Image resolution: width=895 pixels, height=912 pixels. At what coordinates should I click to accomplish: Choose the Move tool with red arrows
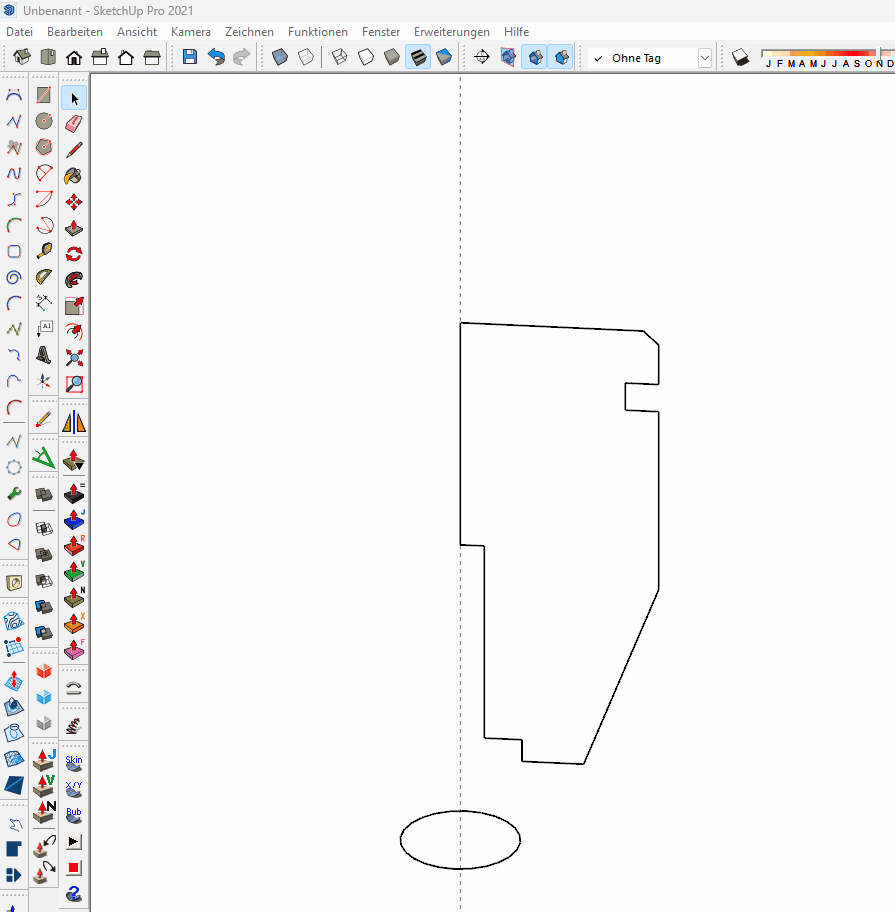pos(74,201)
